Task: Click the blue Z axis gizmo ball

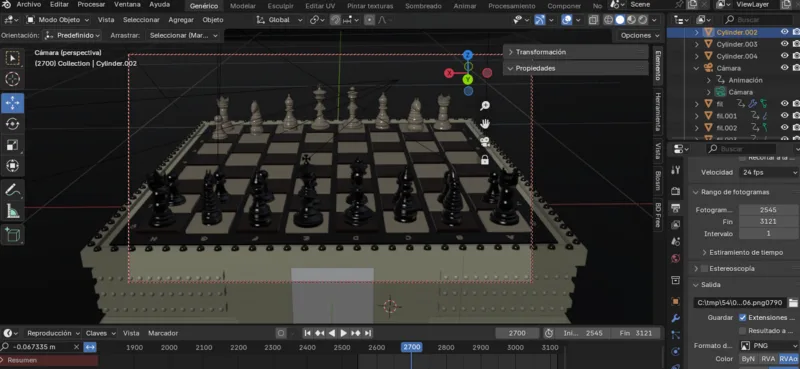Action: [x=468, y=55]
